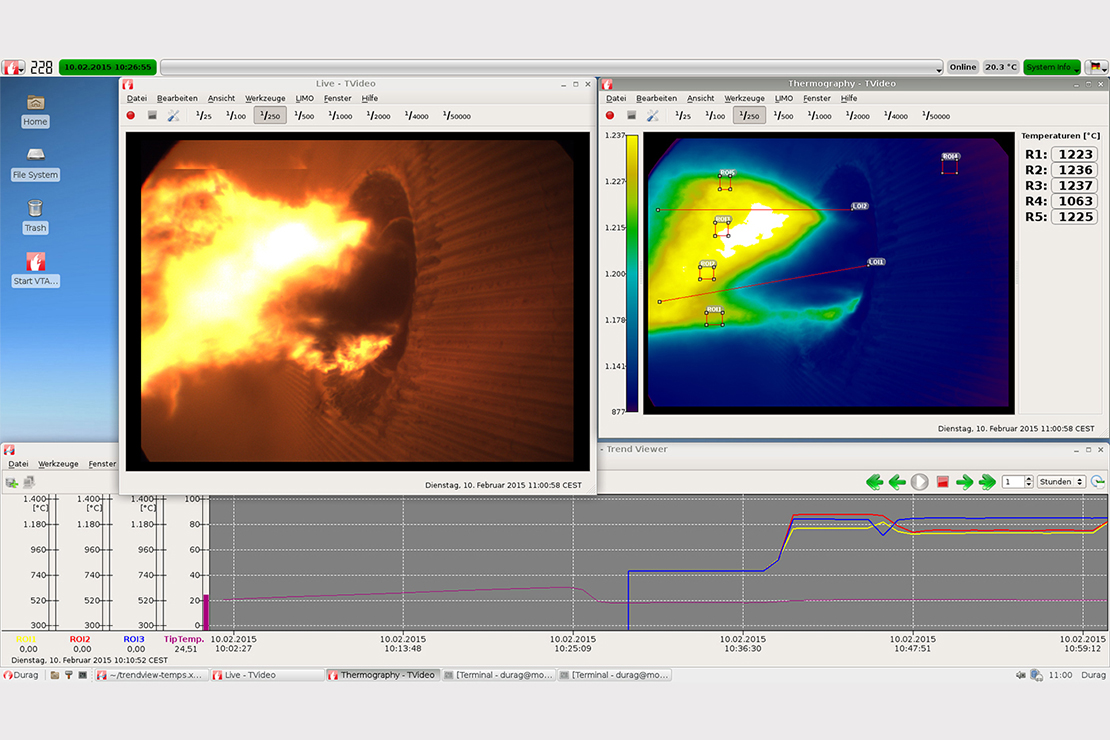Open the Stunden time unit dropdown
The height and width of the screenshot is (740, 1110).
(1061, 482)
